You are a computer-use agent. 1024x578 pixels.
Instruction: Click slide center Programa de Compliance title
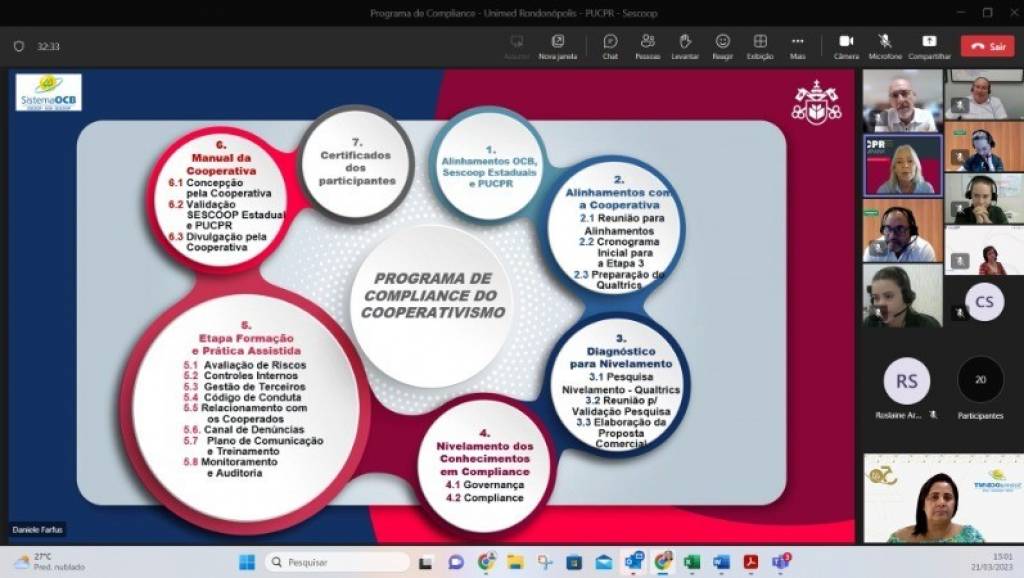pyautogui.click(x=432, y=295)
